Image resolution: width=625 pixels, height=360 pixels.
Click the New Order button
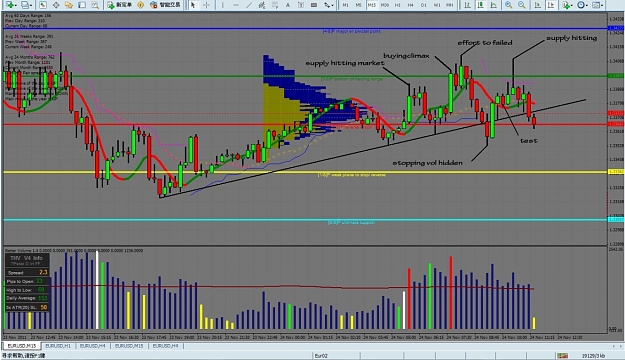120,5
